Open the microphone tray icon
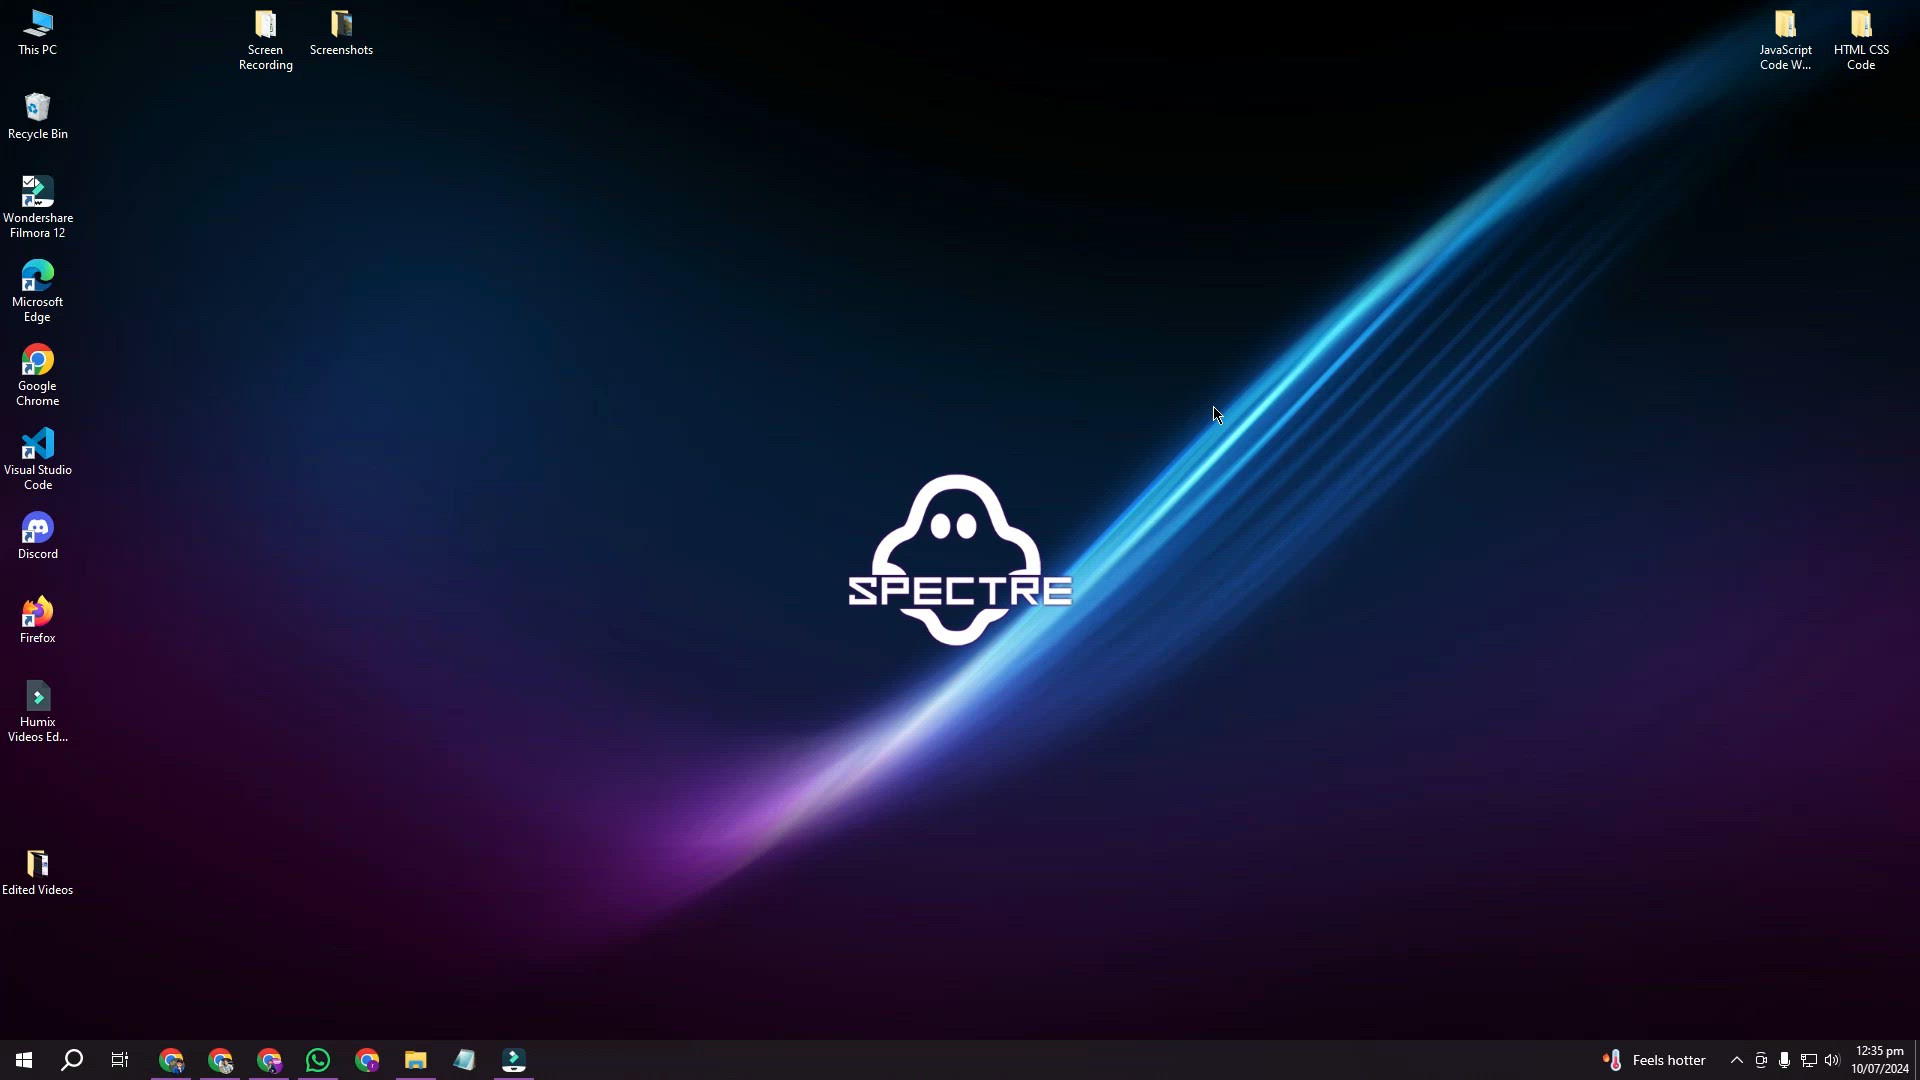 (x=1785, y=1060)
